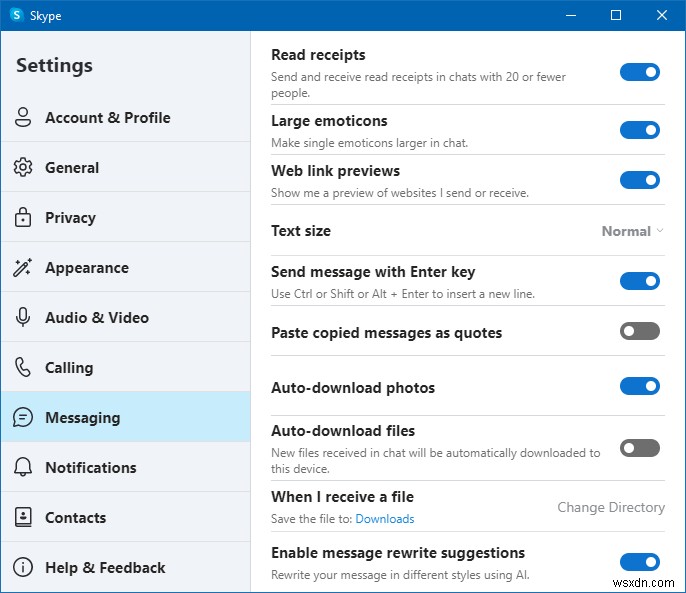Click the Auto-download files label
The image size is (686, 593).
[343, 431]
